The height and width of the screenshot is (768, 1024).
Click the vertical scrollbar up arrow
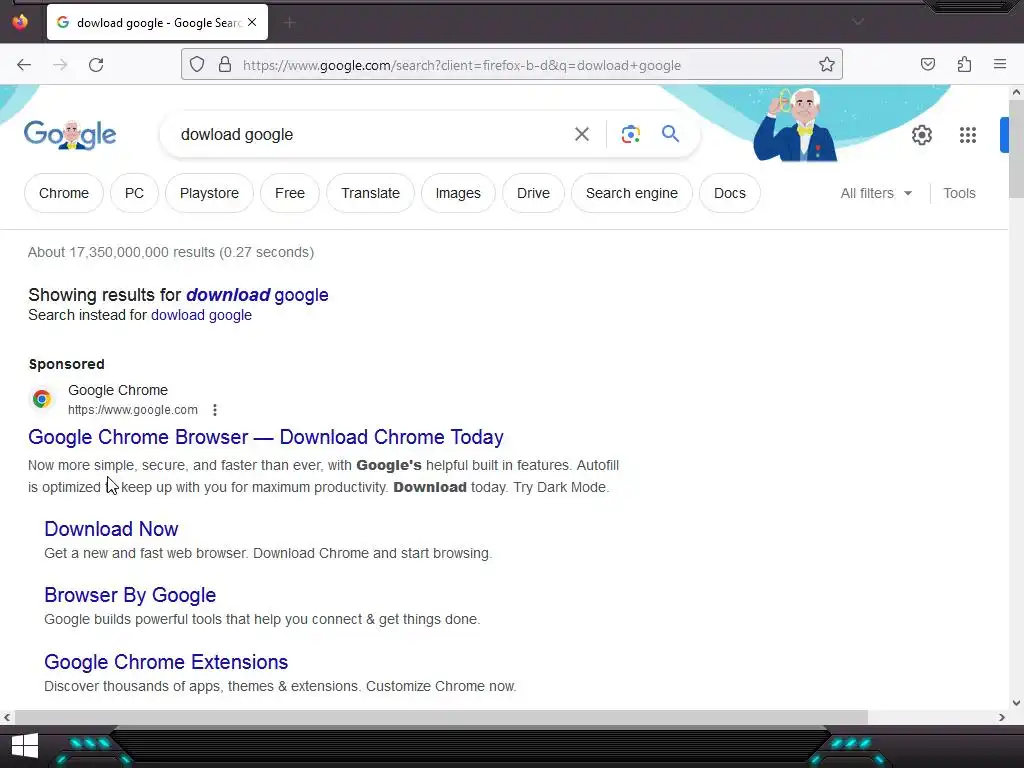coord(1016,92)
